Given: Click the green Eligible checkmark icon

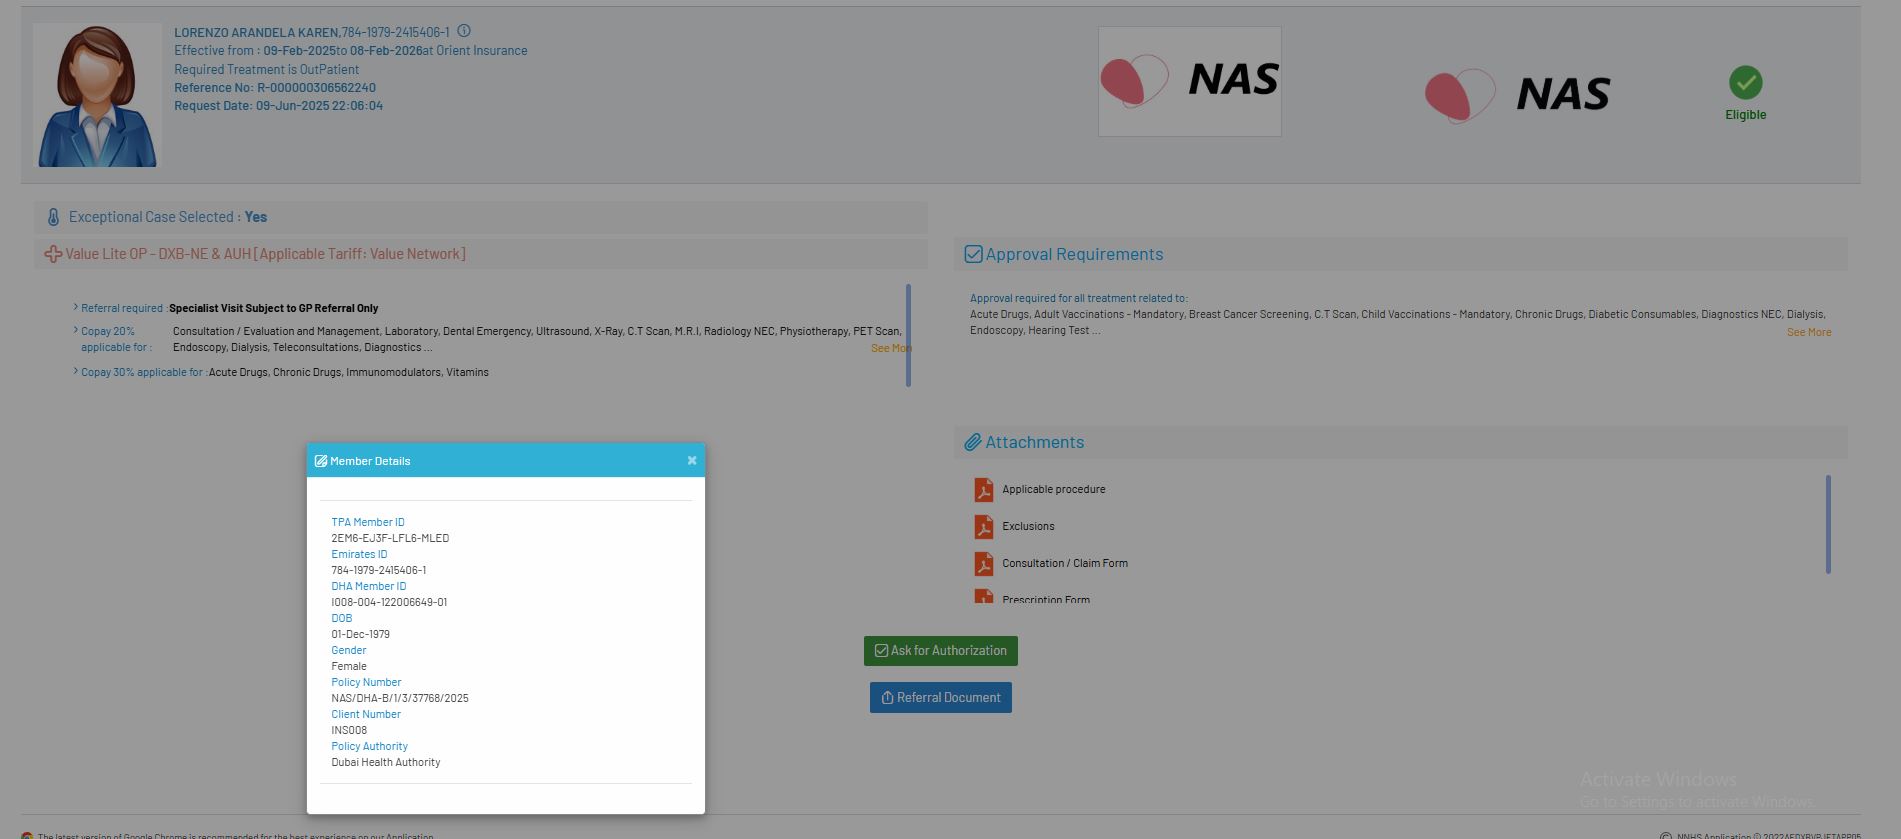Looking at the screenshot, I should click(x=1745, y=83).
